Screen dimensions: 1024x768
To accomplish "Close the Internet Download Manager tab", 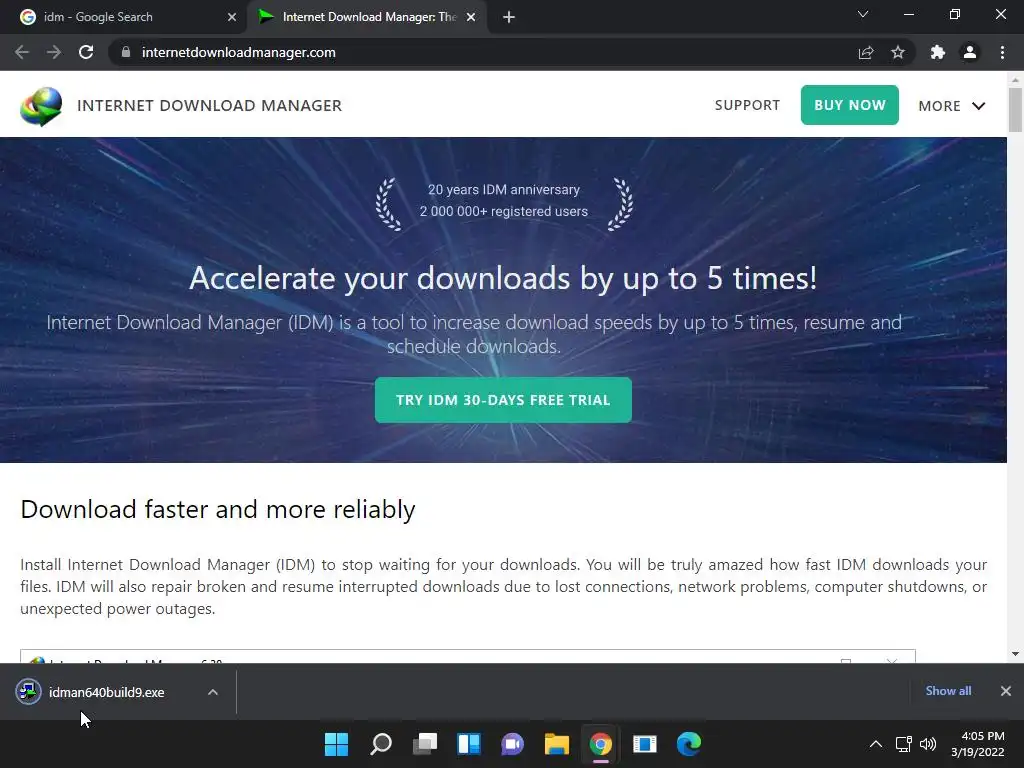I will pos(471,17).
